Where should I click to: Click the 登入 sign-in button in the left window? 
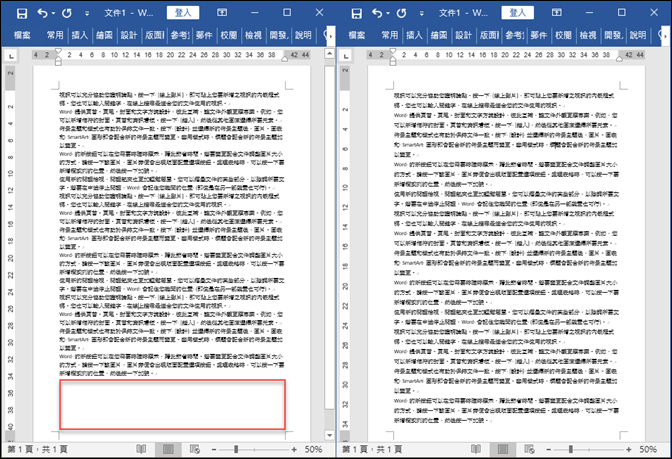tap(183, 13)
